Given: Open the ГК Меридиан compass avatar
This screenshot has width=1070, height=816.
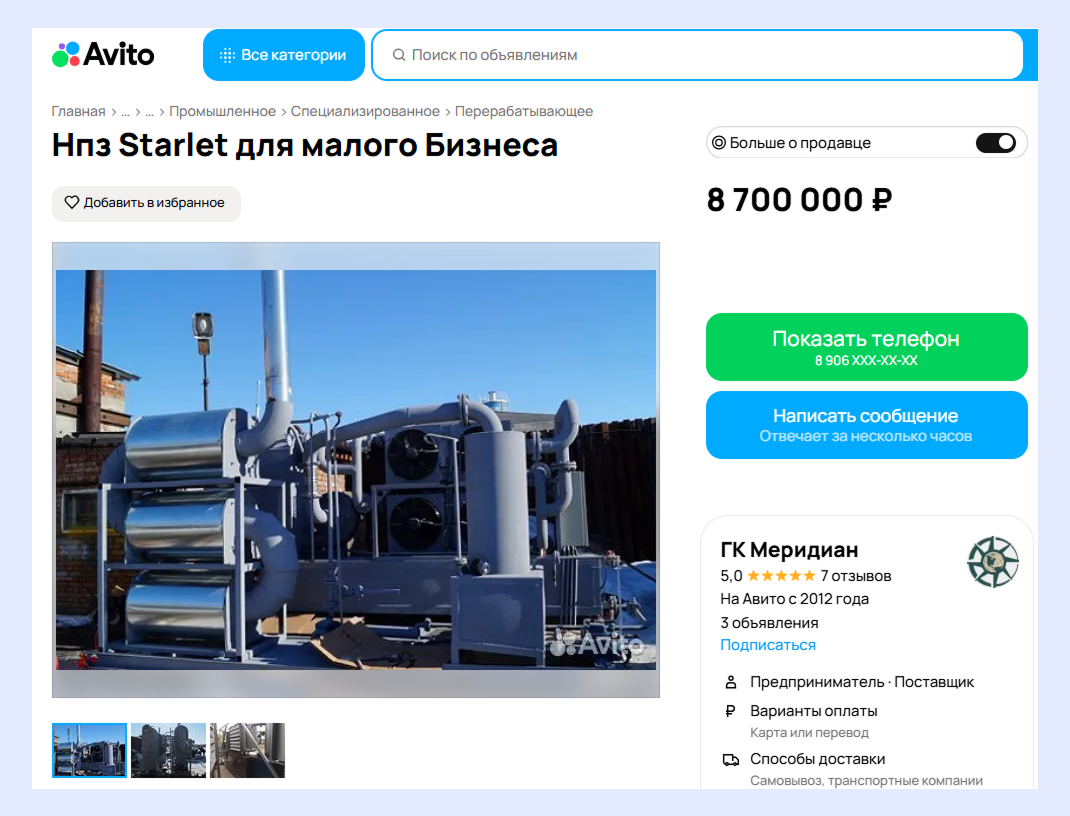Looking at the screenshot, I should click(x=993, y=562).
